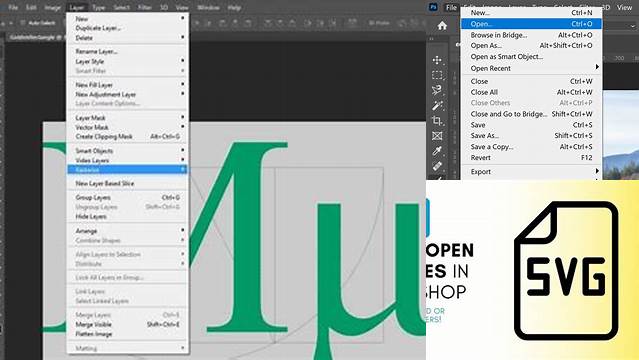Open the Window menu

tap(208, 7)
